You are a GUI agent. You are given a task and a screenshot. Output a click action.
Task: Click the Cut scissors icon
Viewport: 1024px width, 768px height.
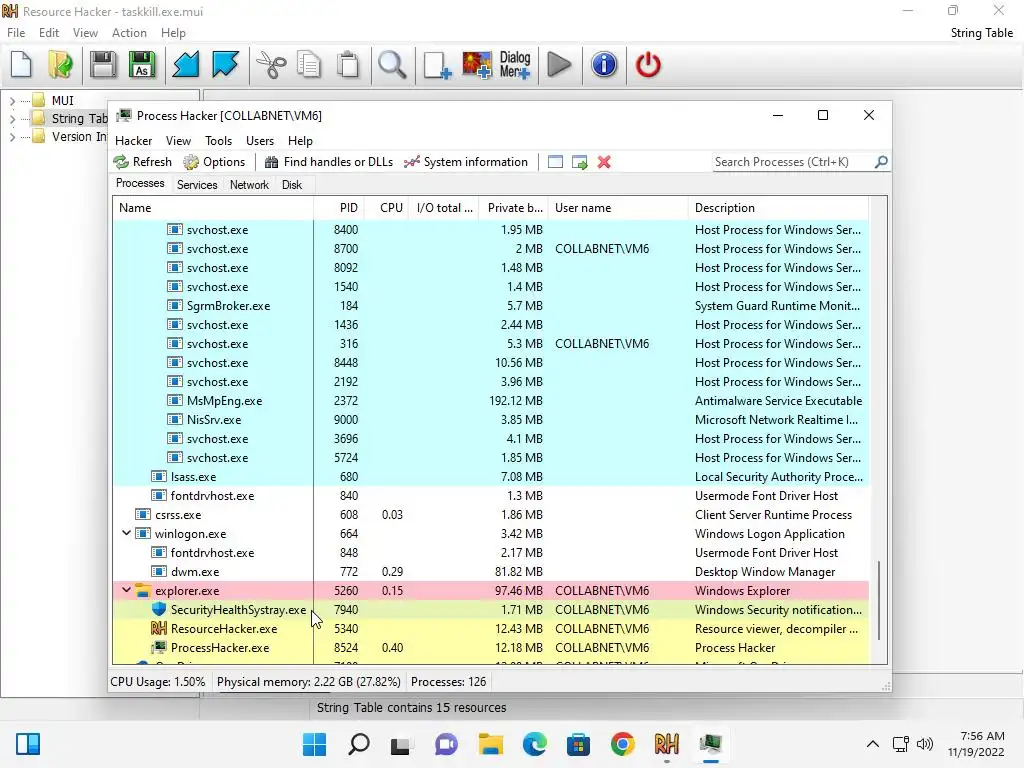[x=271, y=65]
